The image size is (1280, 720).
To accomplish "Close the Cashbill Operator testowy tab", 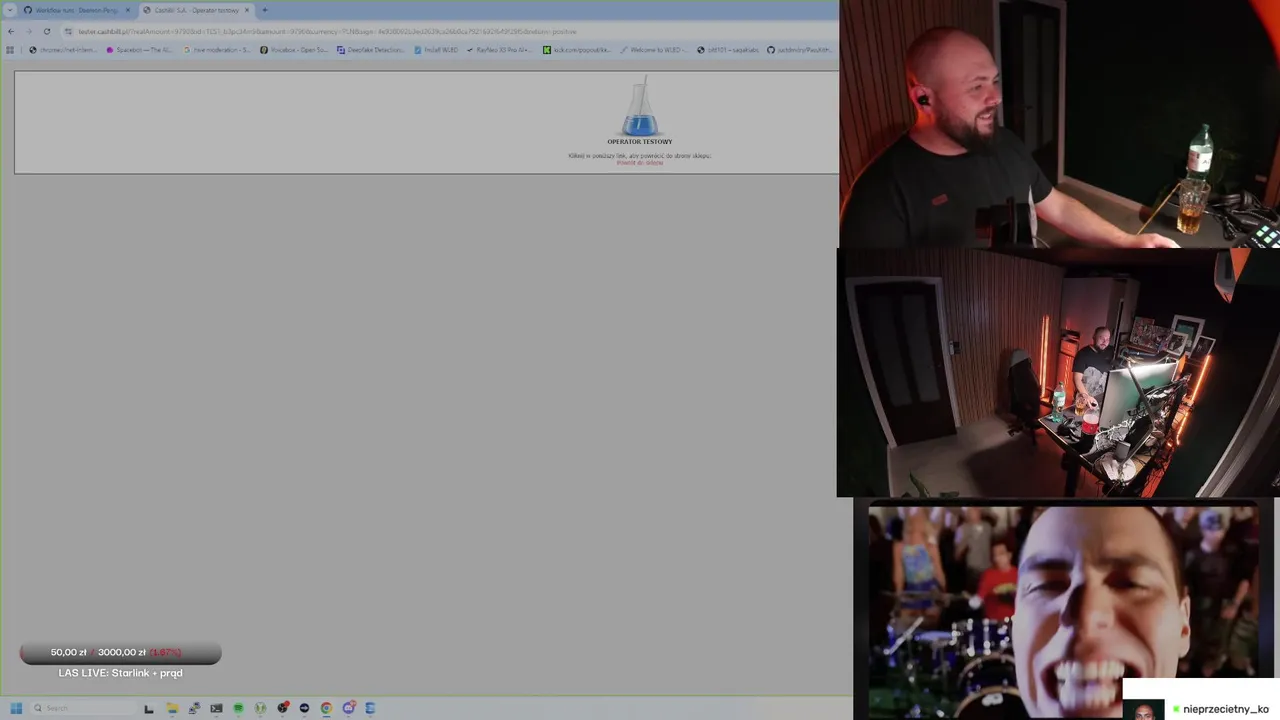I will coord(247,10).
